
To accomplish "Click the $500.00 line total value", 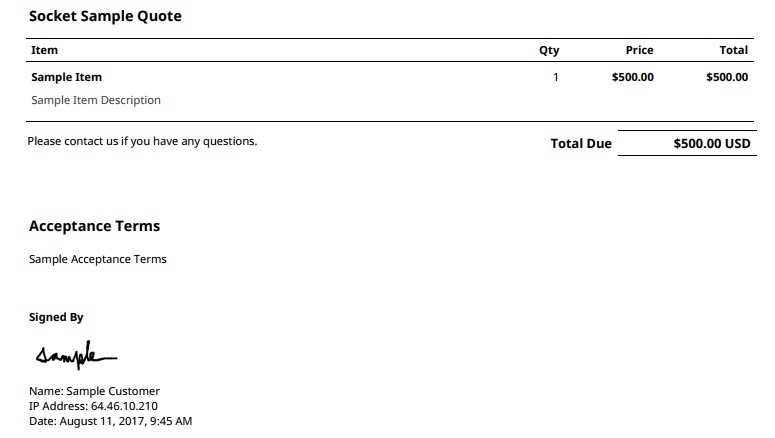I will [727, 77].
